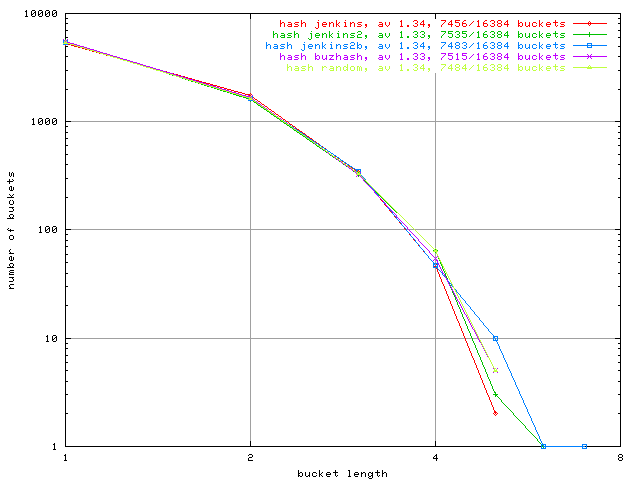Screen dimensions: 640x480
Task: Click the 10000 y-axis tick label
Action: (41, 14)
